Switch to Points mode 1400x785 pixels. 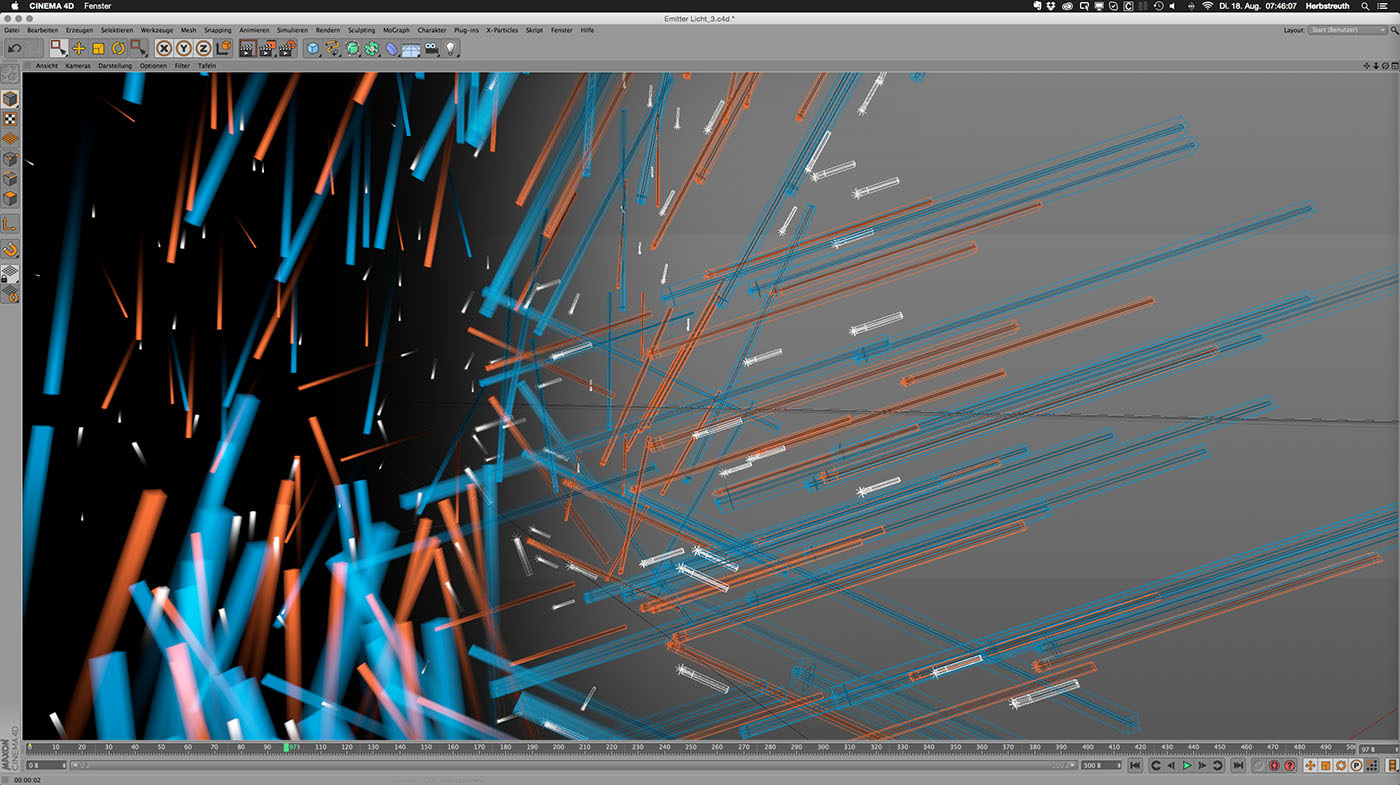click(10, 159)
